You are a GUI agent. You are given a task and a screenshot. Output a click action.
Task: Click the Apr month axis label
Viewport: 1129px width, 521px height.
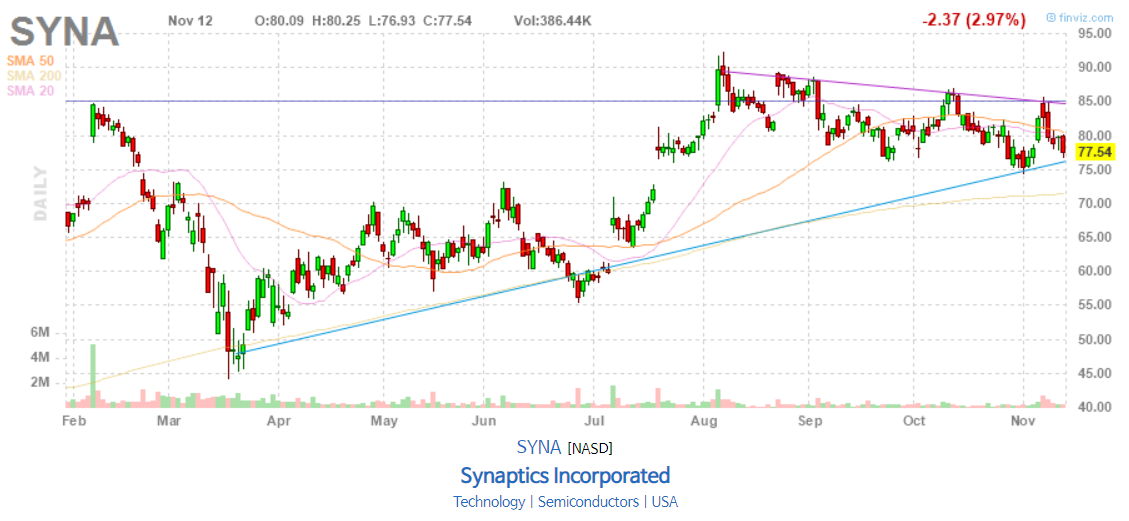[278, 420]
